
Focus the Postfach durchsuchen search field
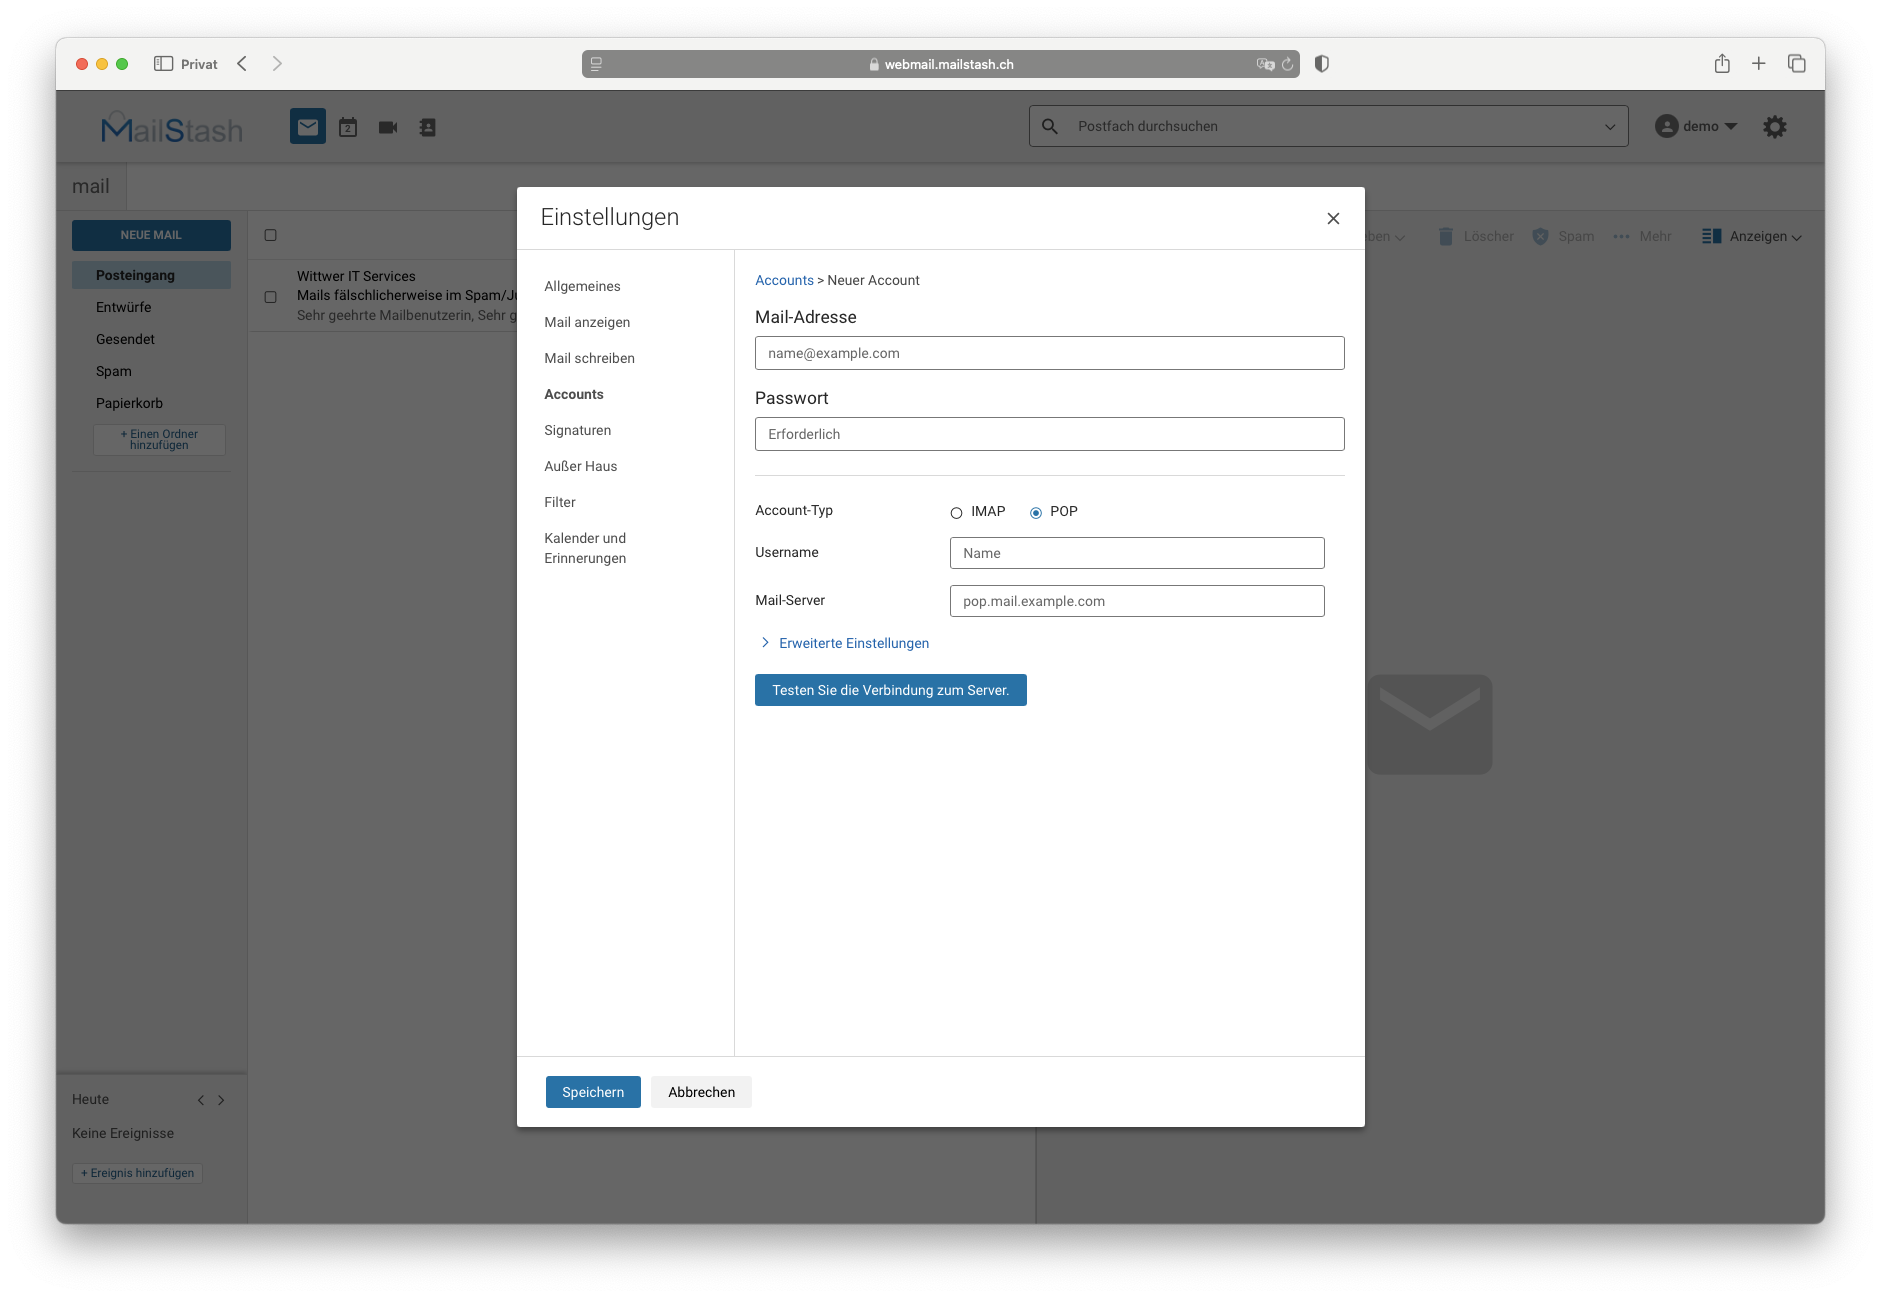pos(1330,126)
